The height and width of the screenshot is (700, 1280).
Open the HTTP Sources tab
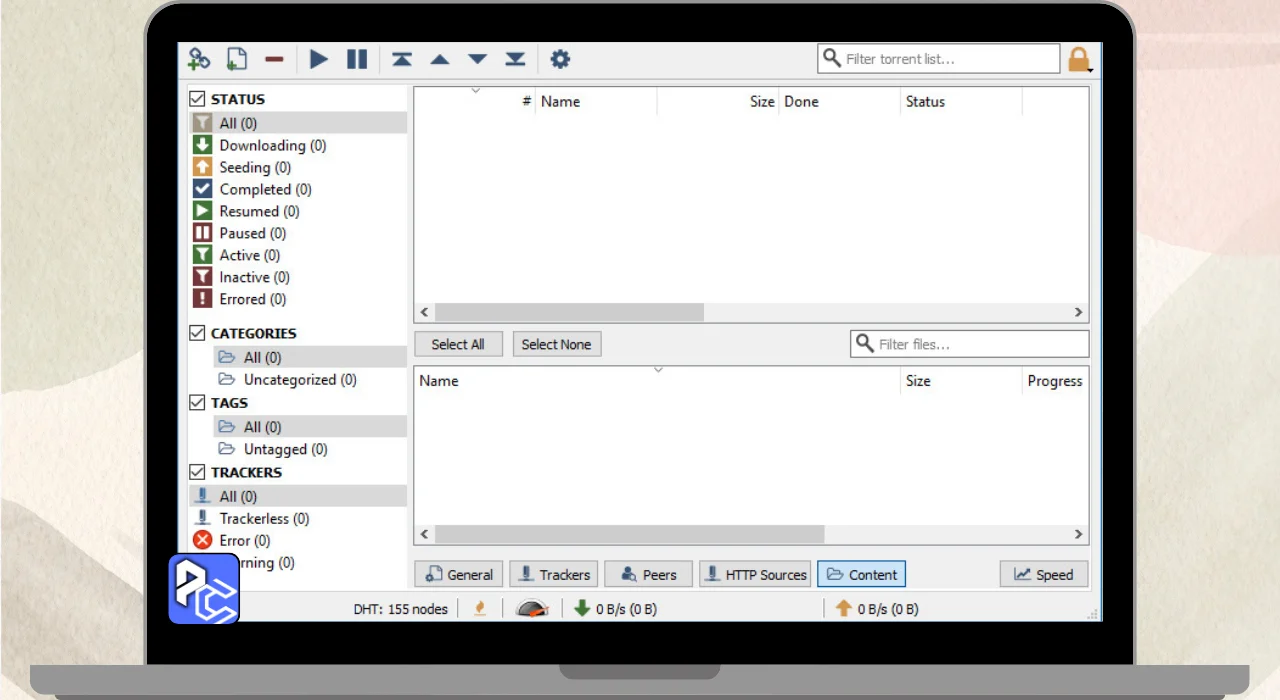click(755, 574)
